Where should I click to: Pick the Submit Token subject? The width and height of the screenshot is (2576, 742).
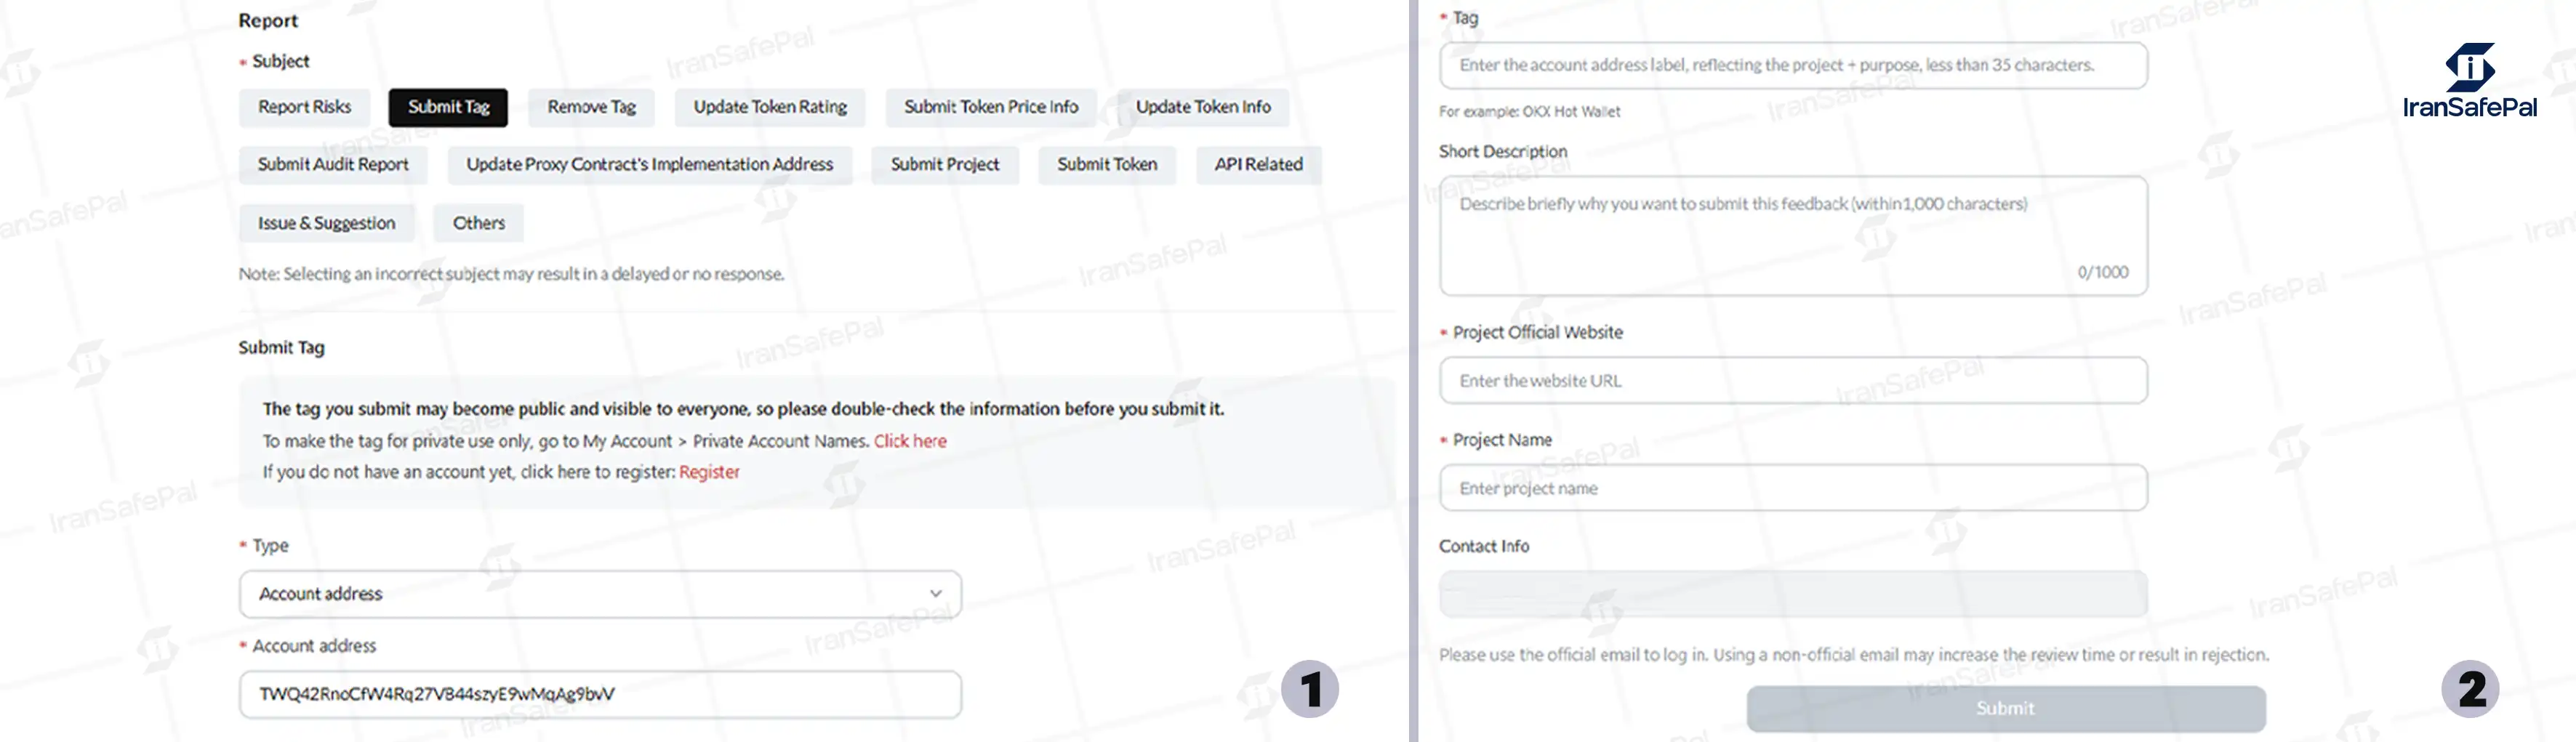(1106, 165)
